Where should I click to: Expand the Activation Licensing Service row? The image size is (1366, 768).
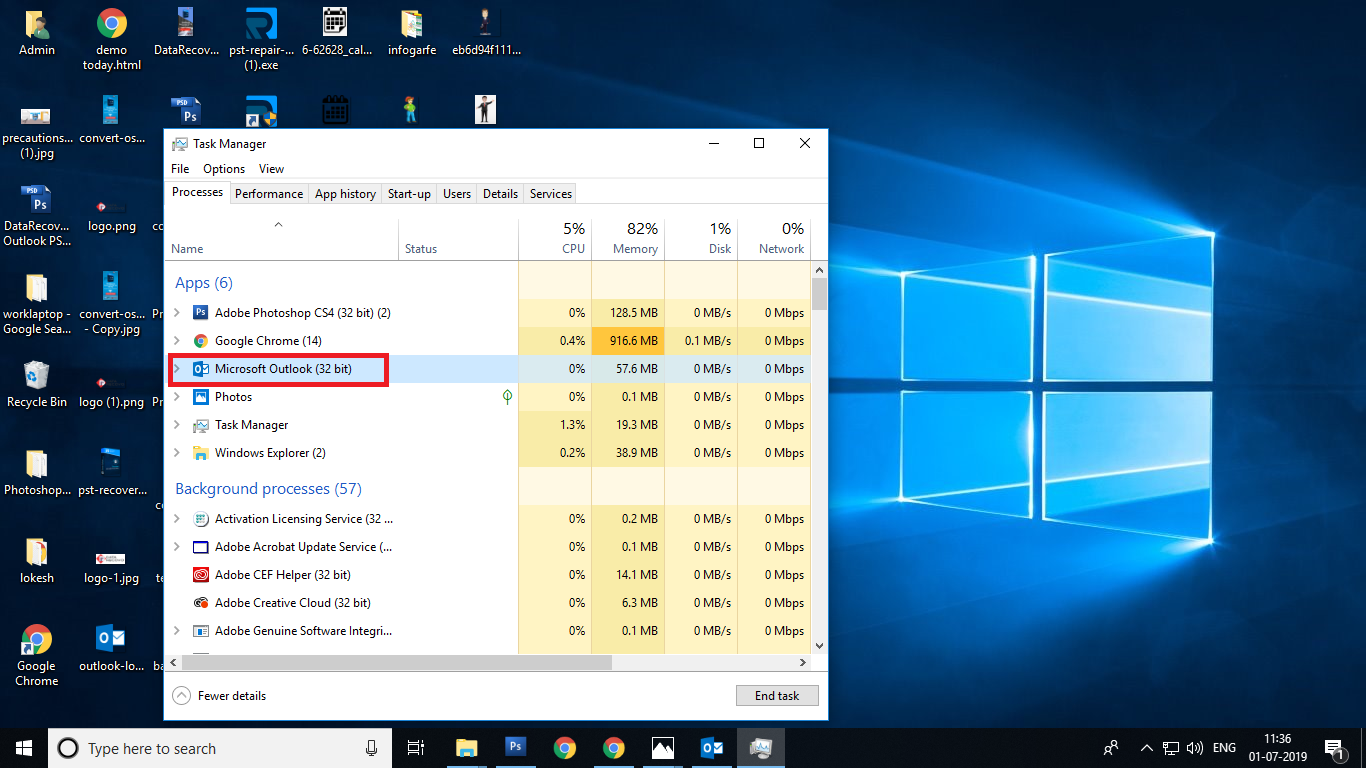click(x=177, y=519)
